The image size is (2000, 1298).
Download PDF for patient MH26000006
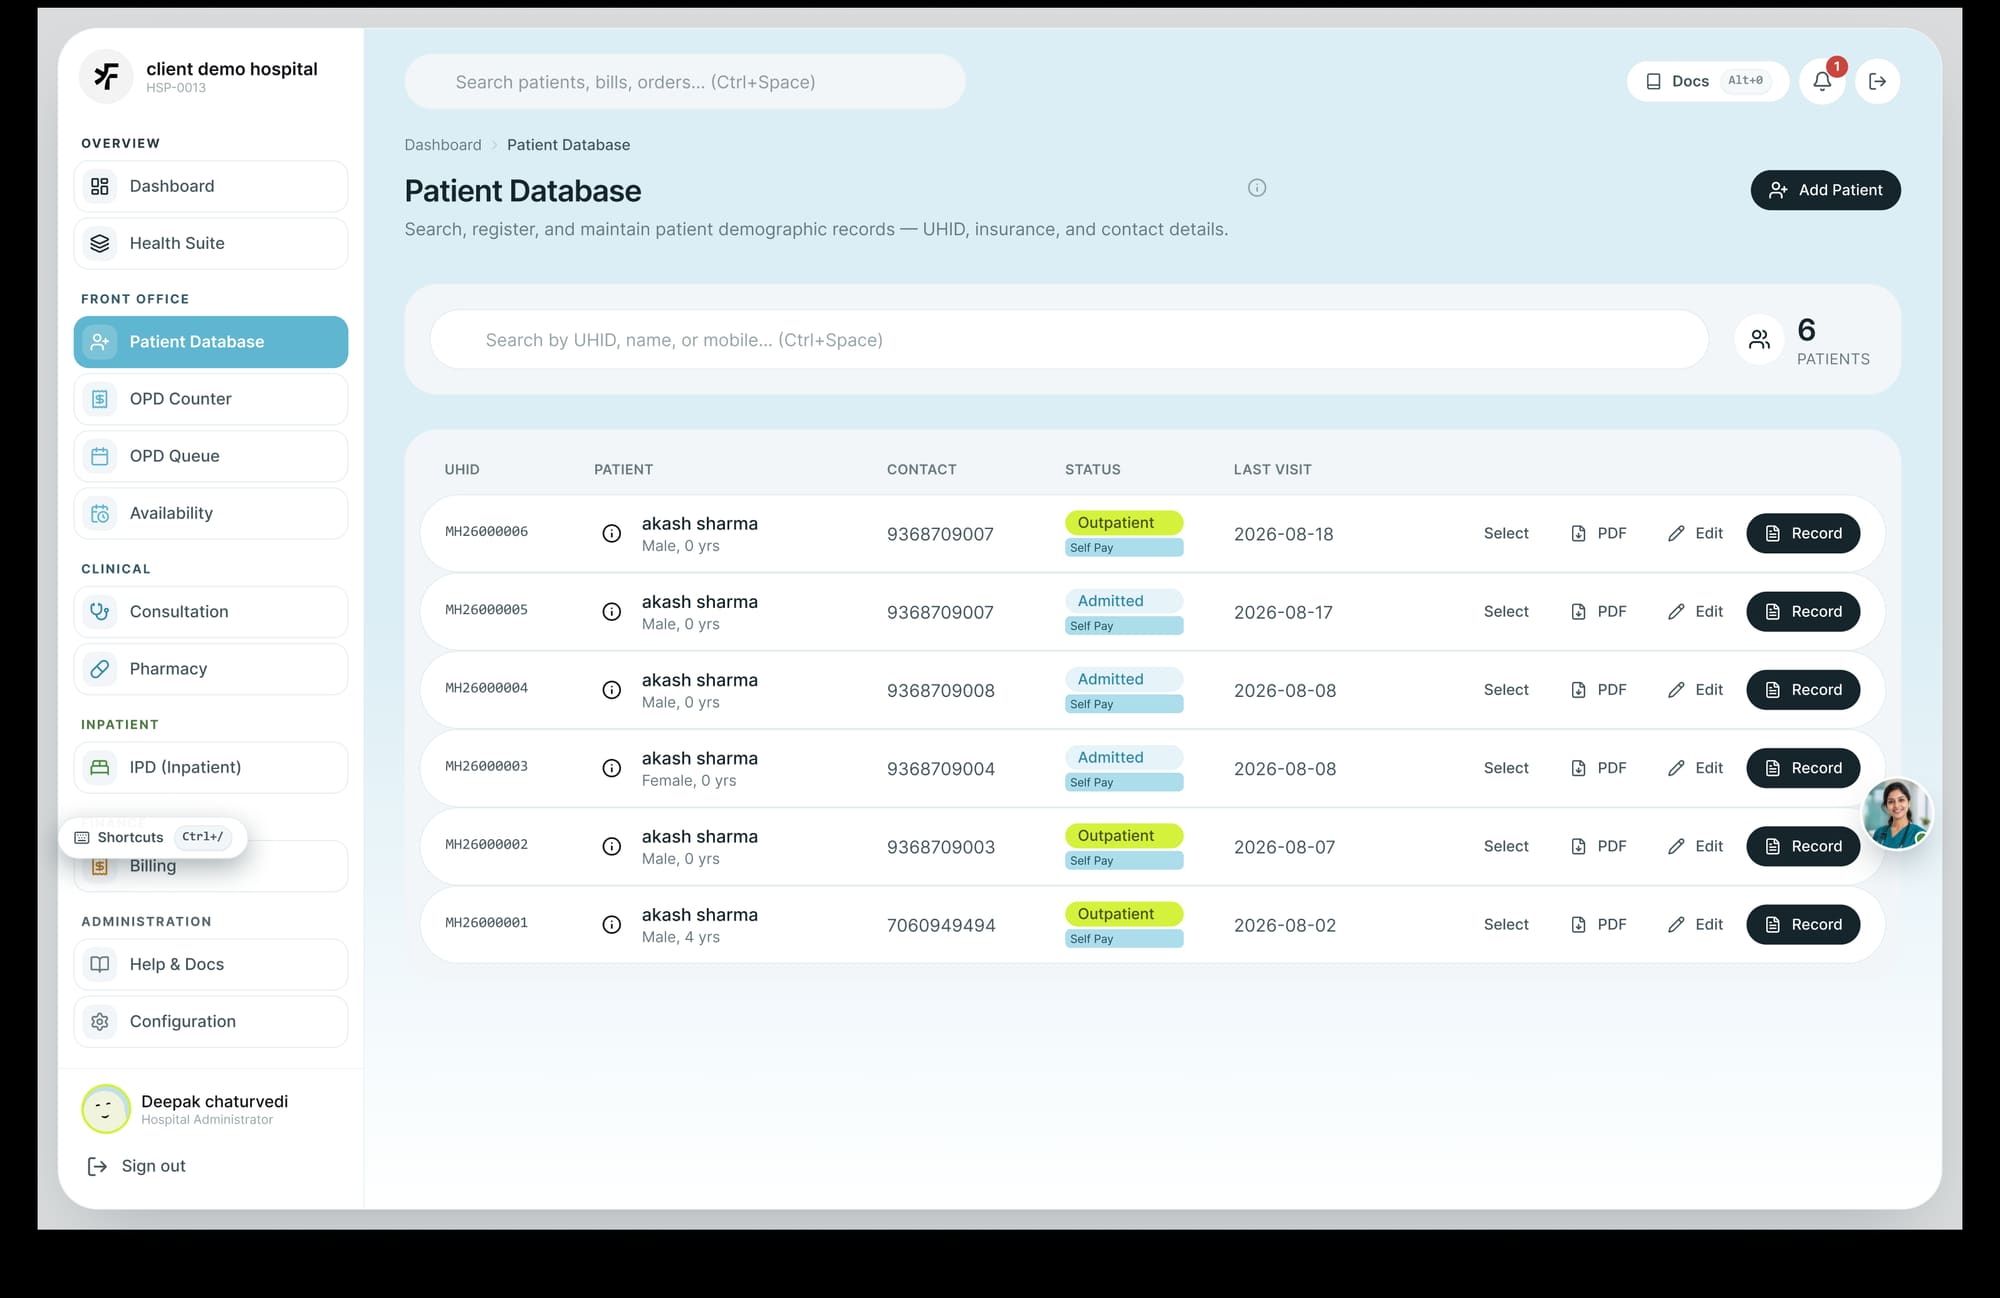click(x=1599, y=534)
